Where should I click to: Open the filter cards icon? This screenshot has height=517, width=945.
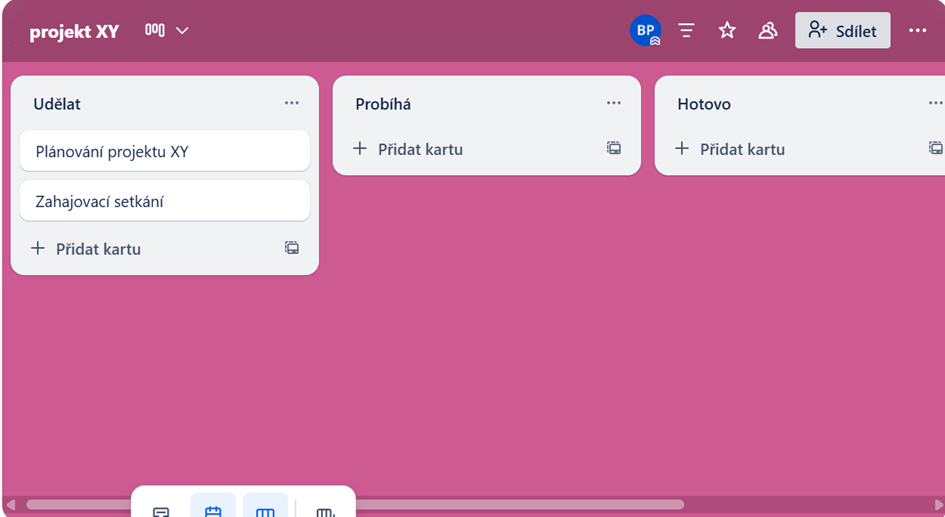pos(686,31)
